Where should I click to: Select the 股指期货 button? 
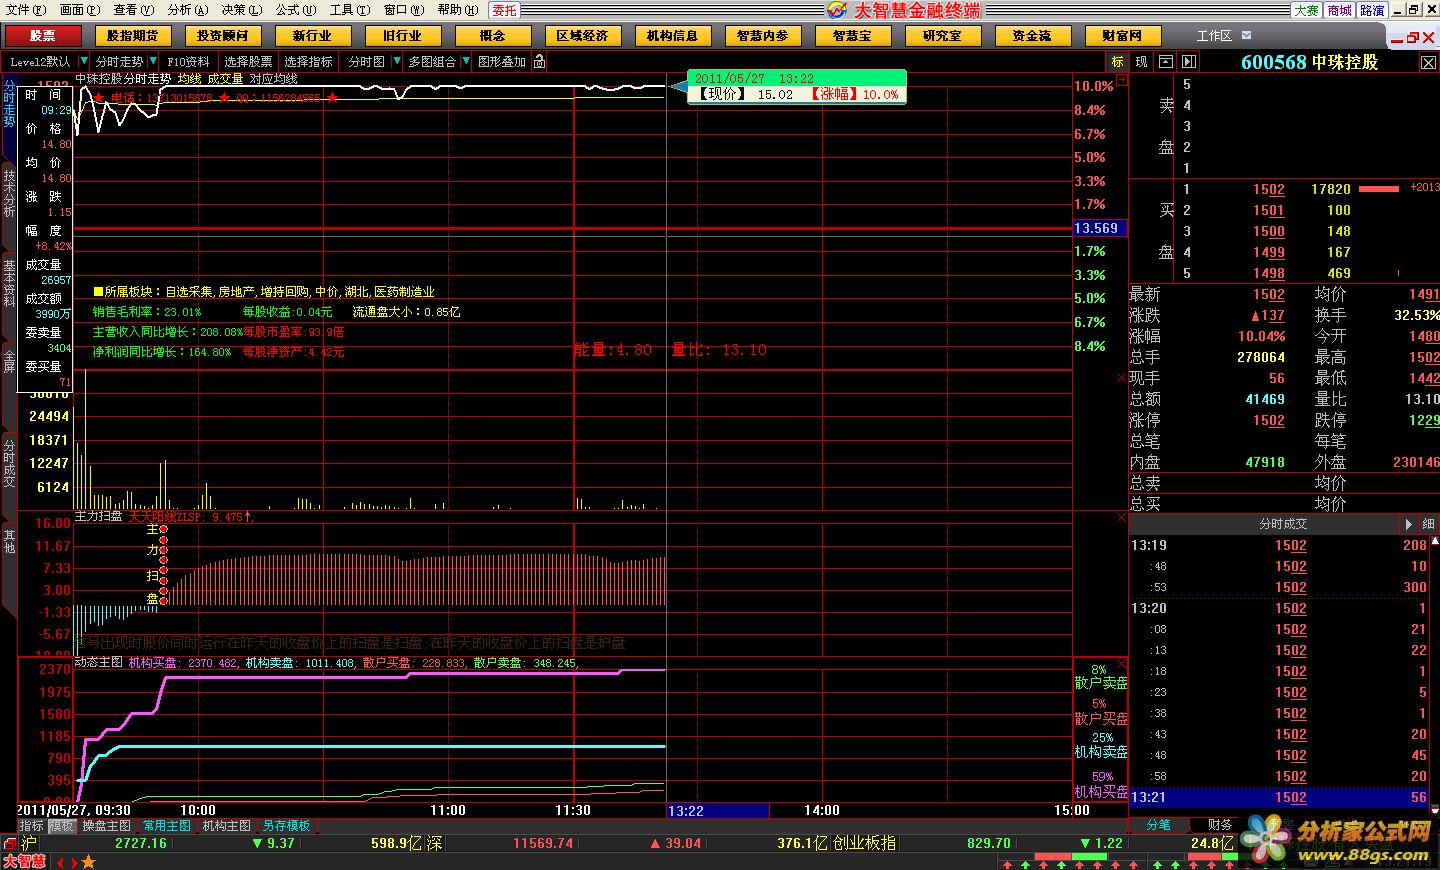(x=132, y=36)
